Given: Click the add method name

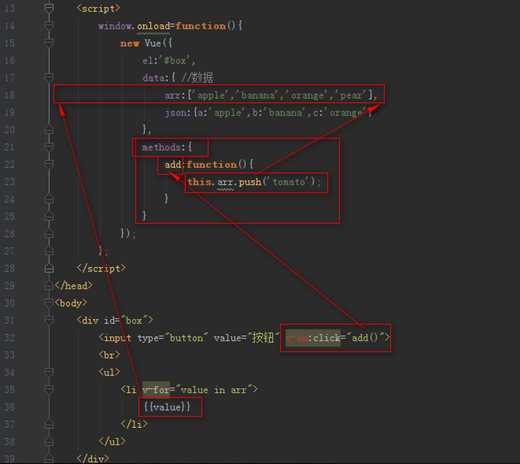Looking at the screenshot, I should (x=173, y=164).
